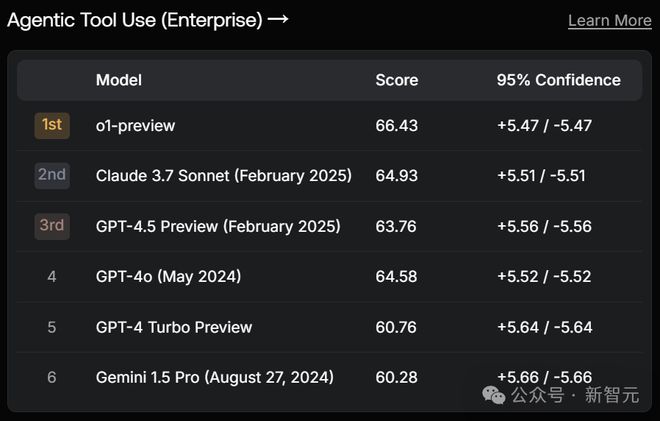Sort by the Score column header
This screenshot has width=660, height=421.
396,80
